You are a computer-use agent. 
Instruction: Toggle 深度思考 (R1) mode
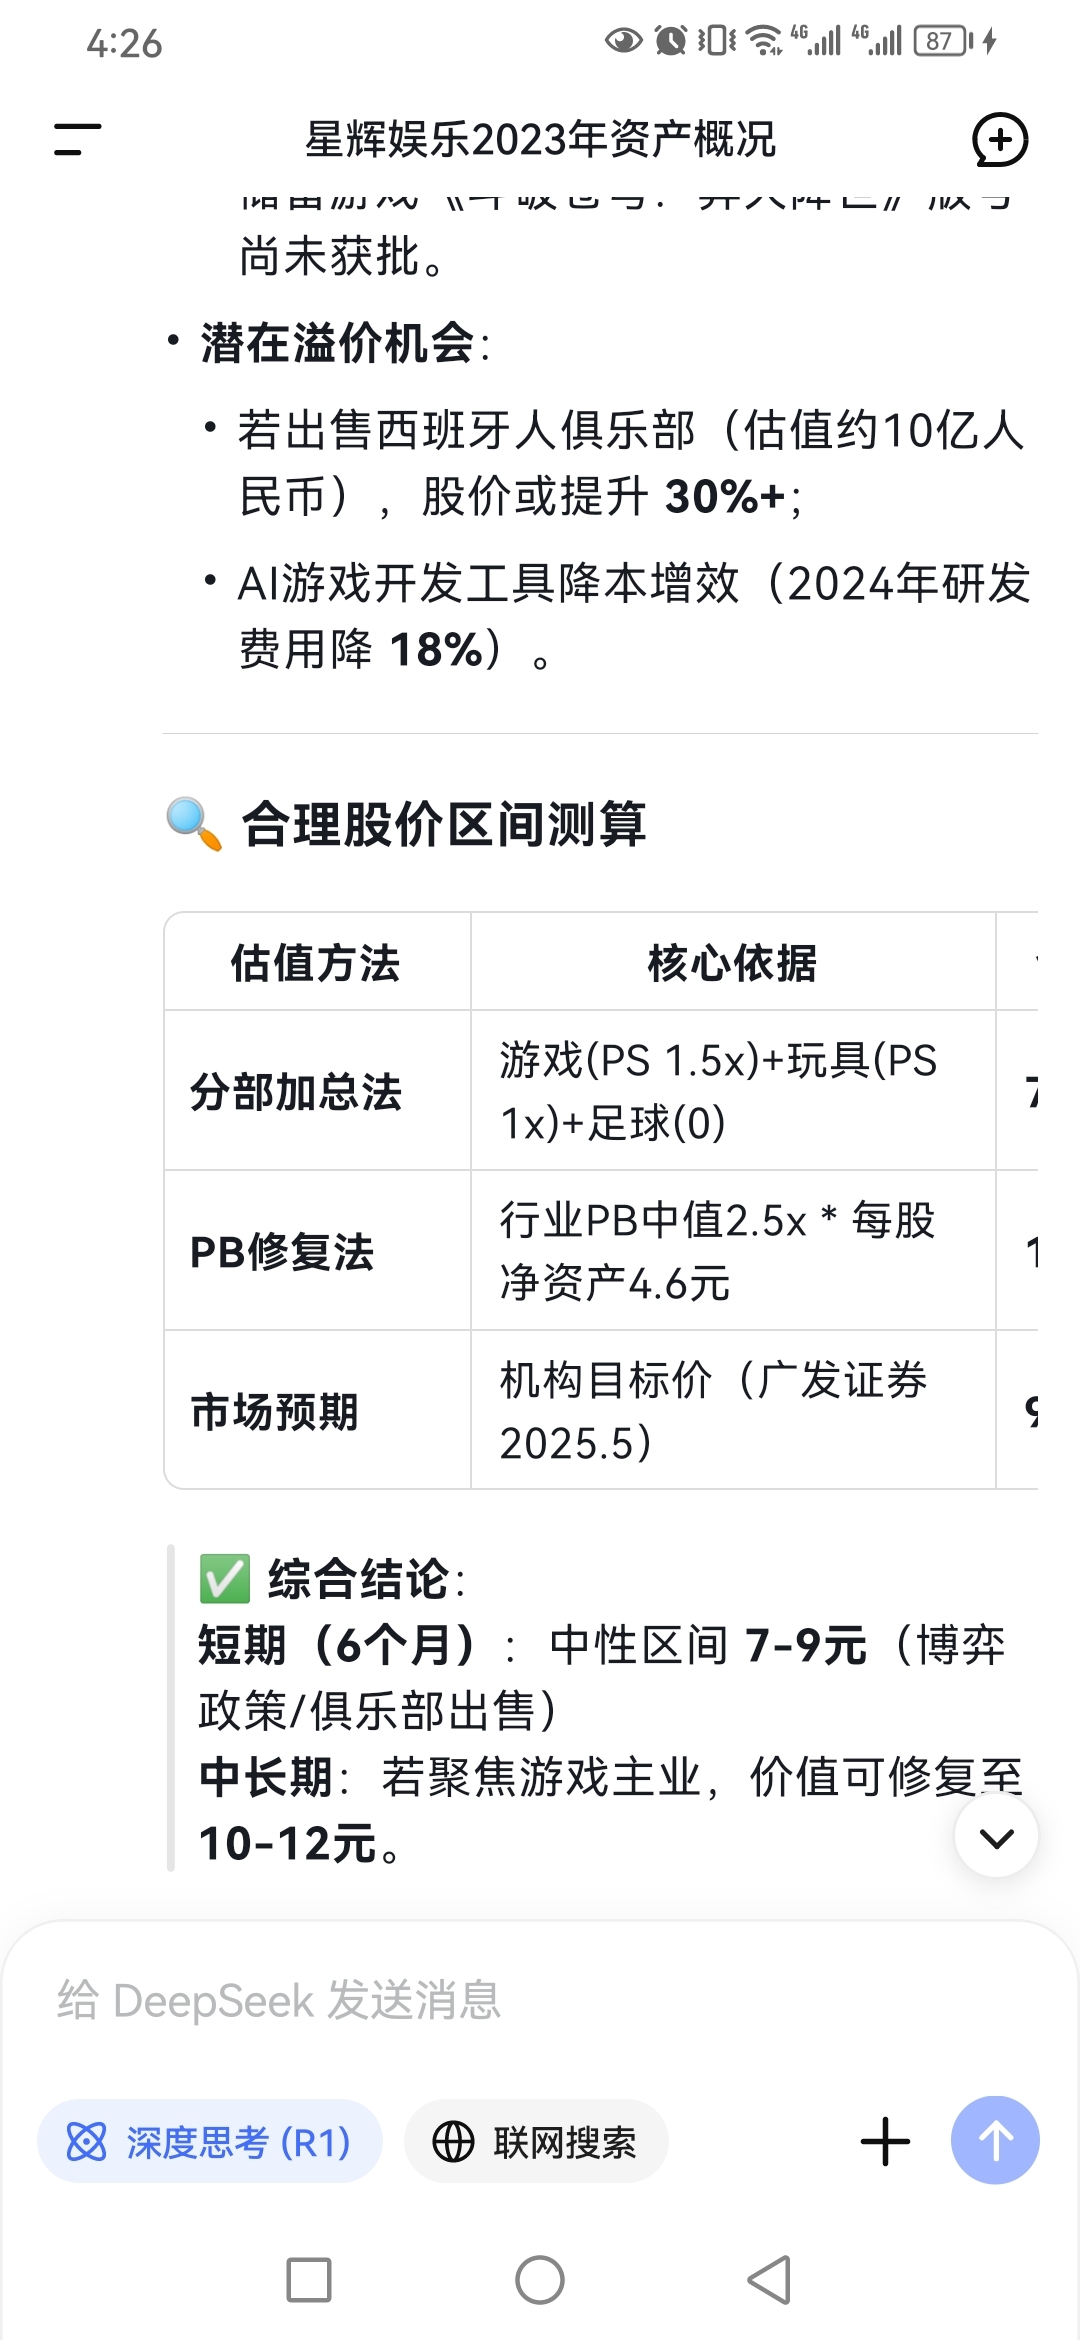(x=210, y=2141)
